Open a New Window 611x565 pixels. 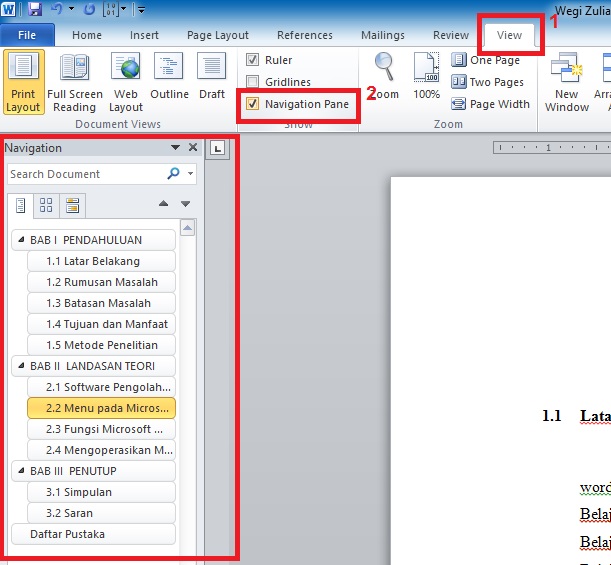(x=567, y=82)
